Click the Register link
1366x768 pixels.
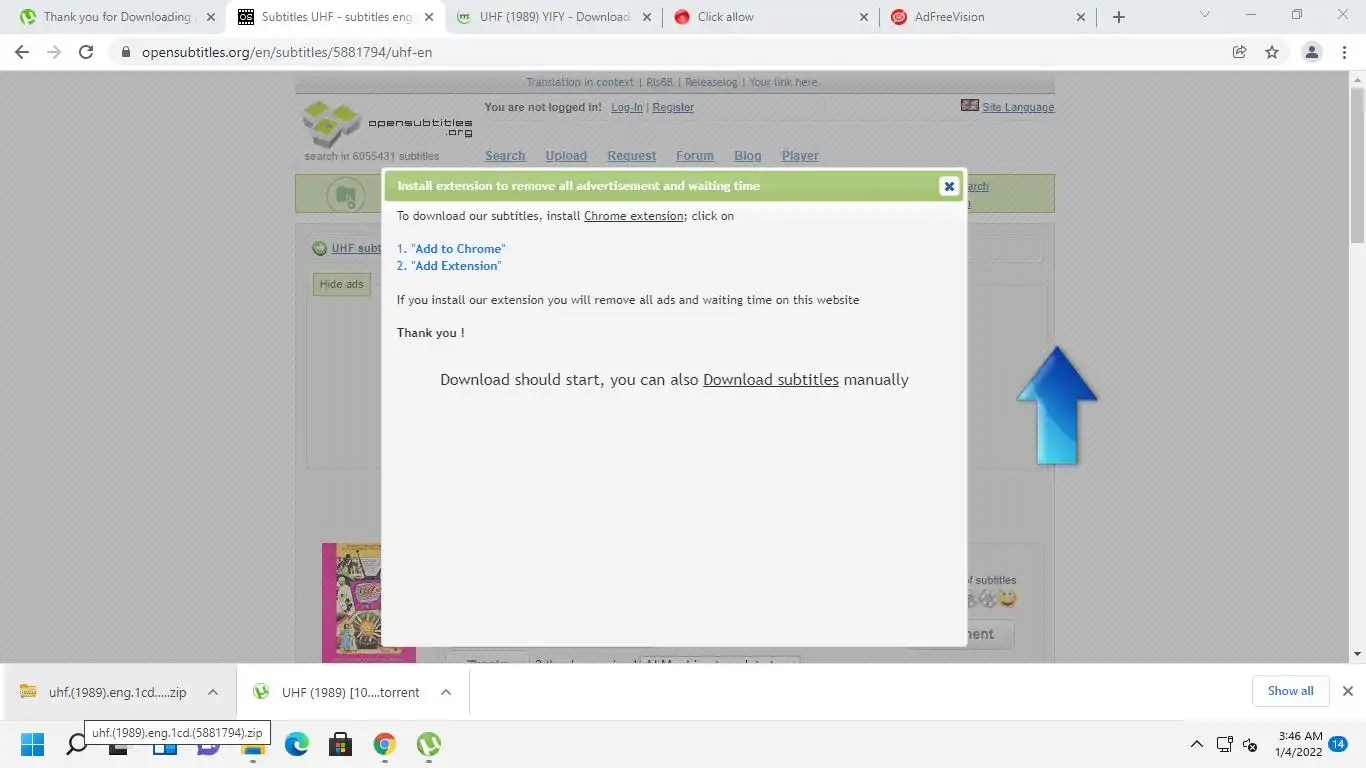click(673, 108)
